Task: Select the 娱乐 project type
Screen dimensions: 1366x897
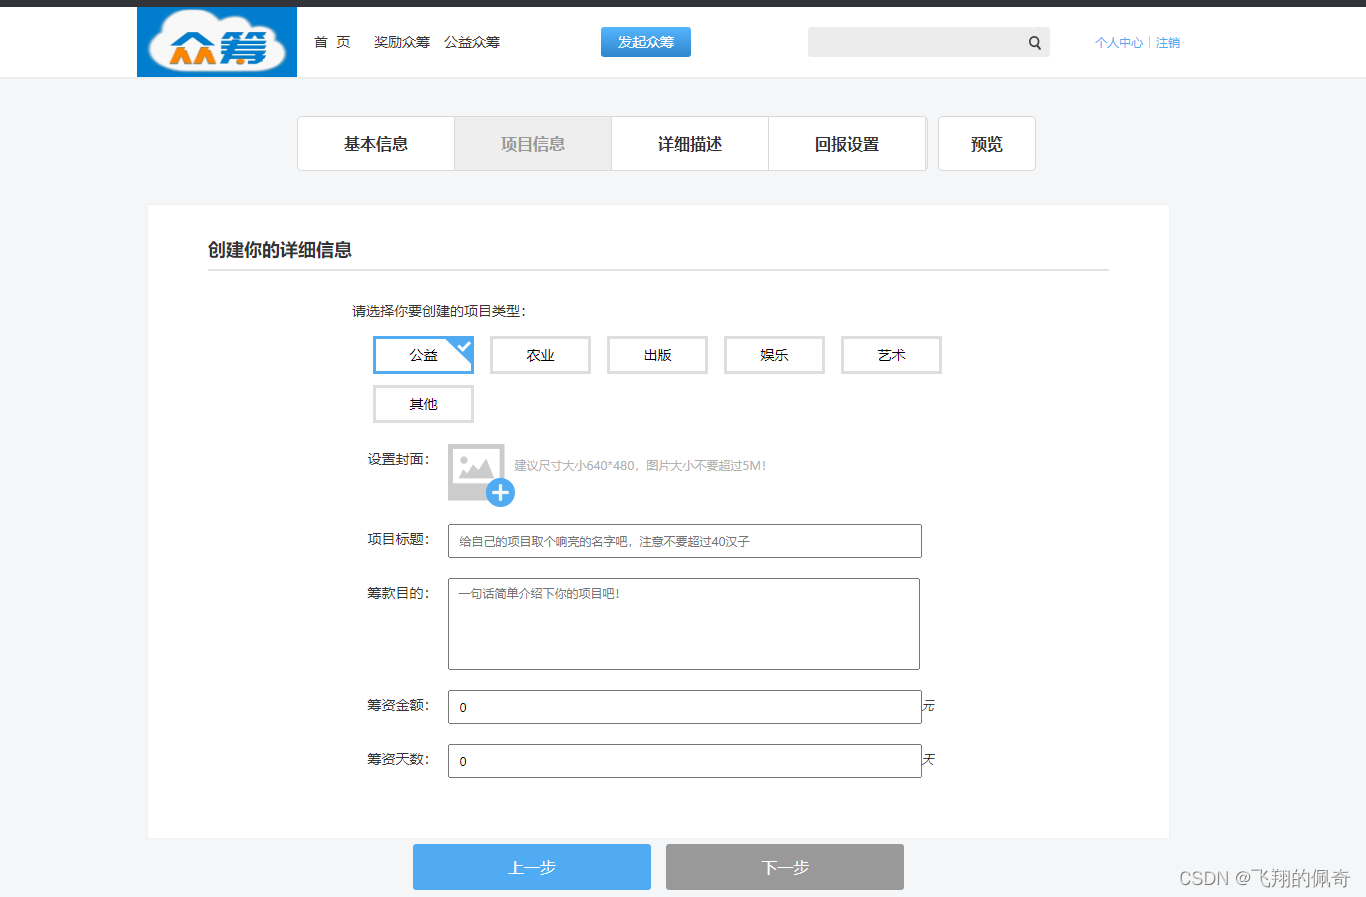Action: (x=774, y=355)
